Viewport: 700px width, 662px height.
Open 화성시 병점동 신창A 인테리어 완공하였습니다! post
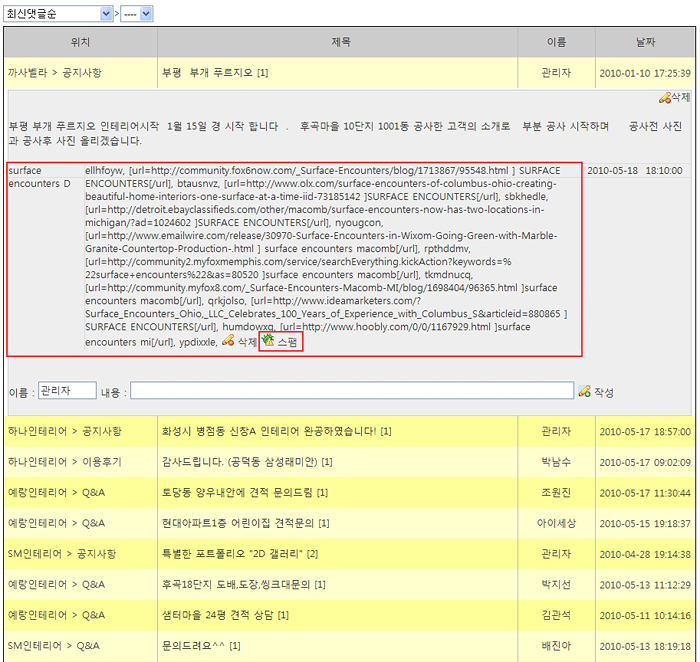[276, 431]
